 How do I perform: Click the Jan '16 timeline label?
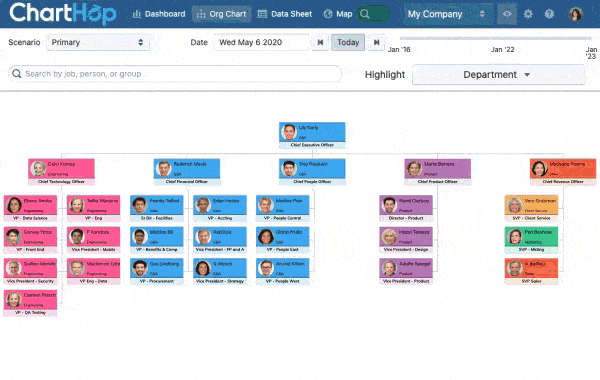[399, 49]
